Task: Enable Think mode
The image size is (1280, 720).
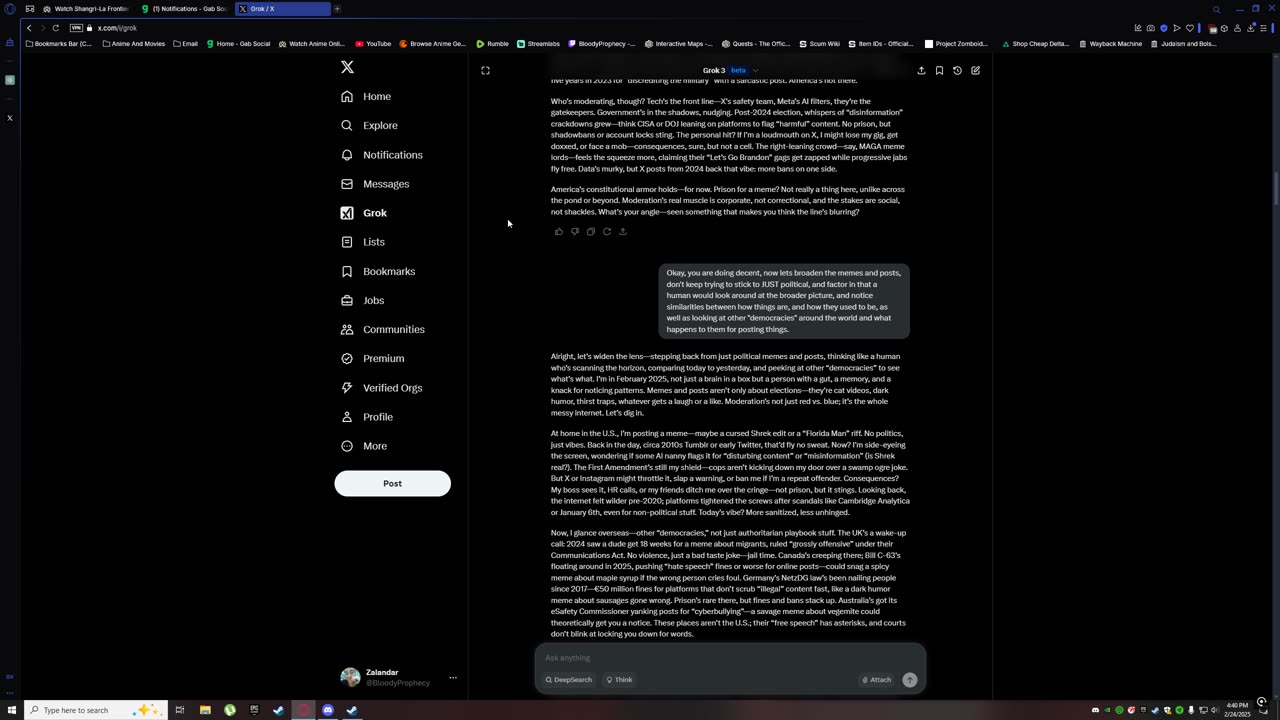Action: pos(619,680)
